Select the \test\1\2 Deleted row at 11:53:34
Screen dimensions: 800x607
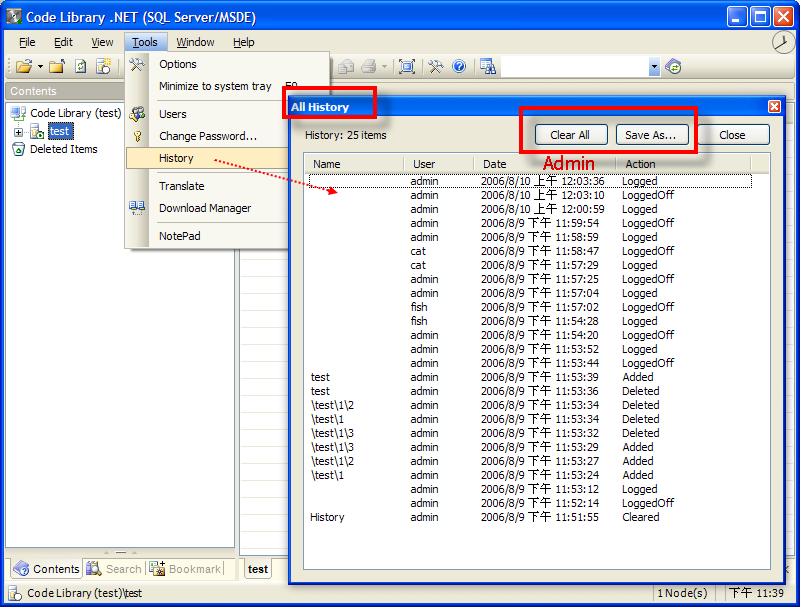[x=530, y=406]
